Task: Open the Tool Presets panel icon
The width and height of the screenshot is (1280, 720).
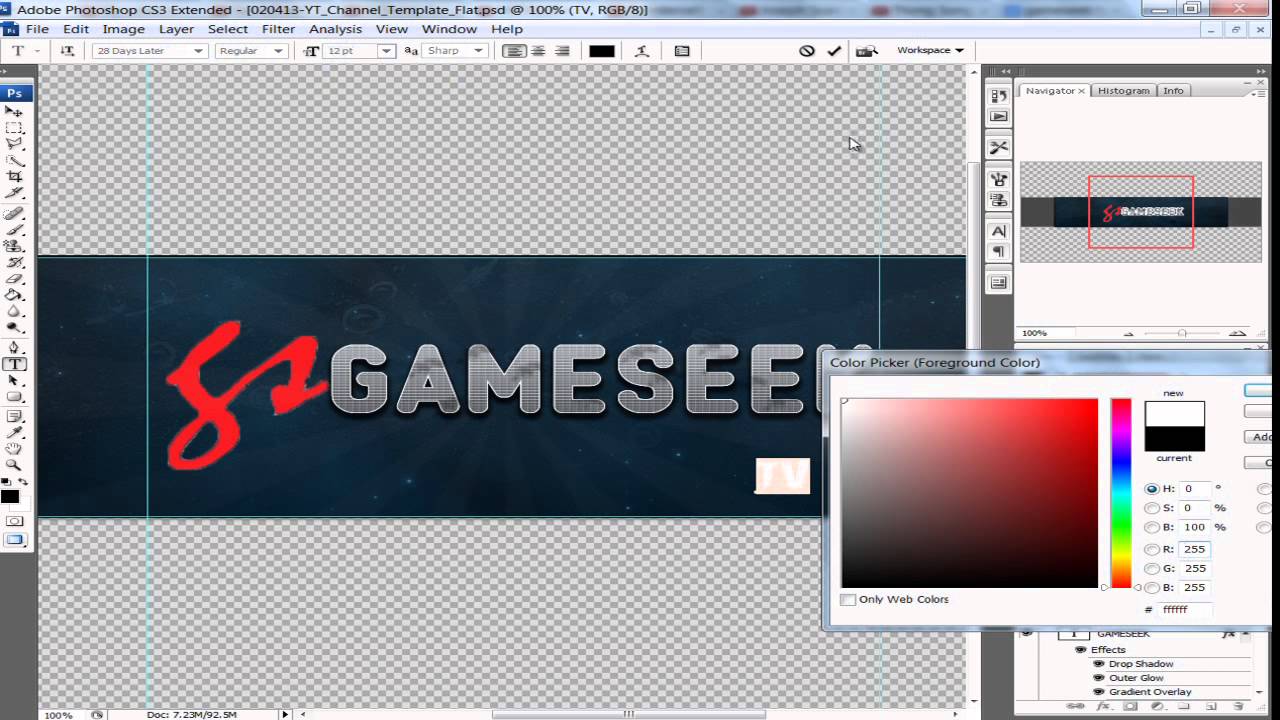Action: (x=999, y=147)
